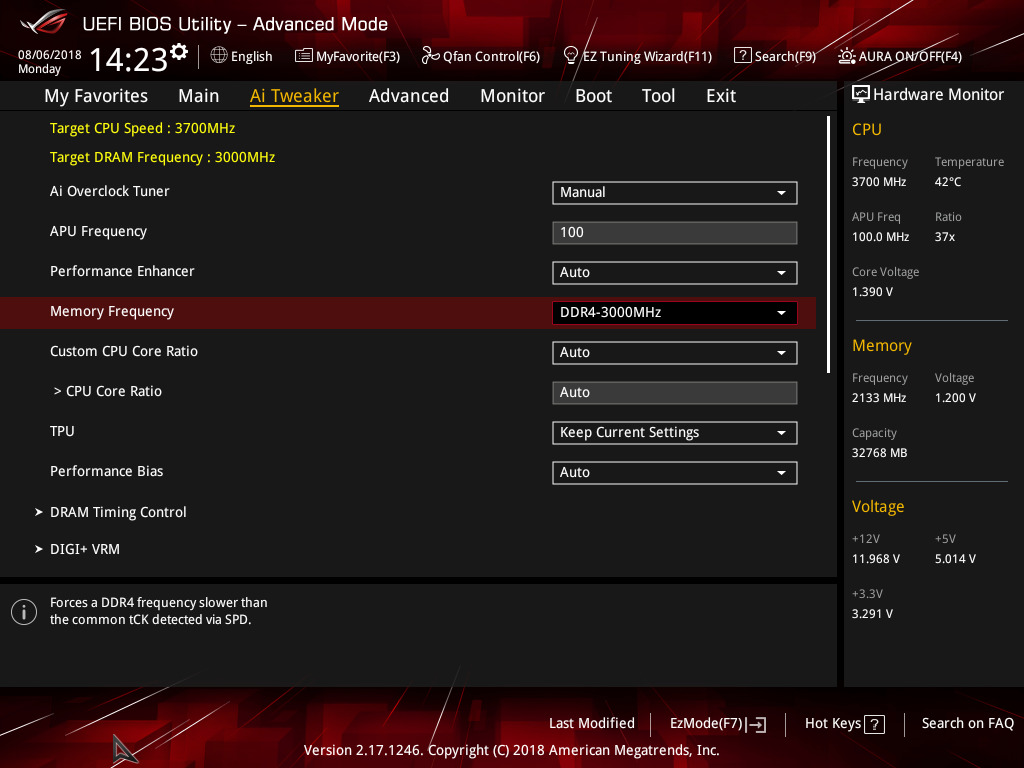The width and height of the screenshot is (1024, 768).
Task: Open the Custom CPU Core Ratio dropdown
Action: click(675, 353)
